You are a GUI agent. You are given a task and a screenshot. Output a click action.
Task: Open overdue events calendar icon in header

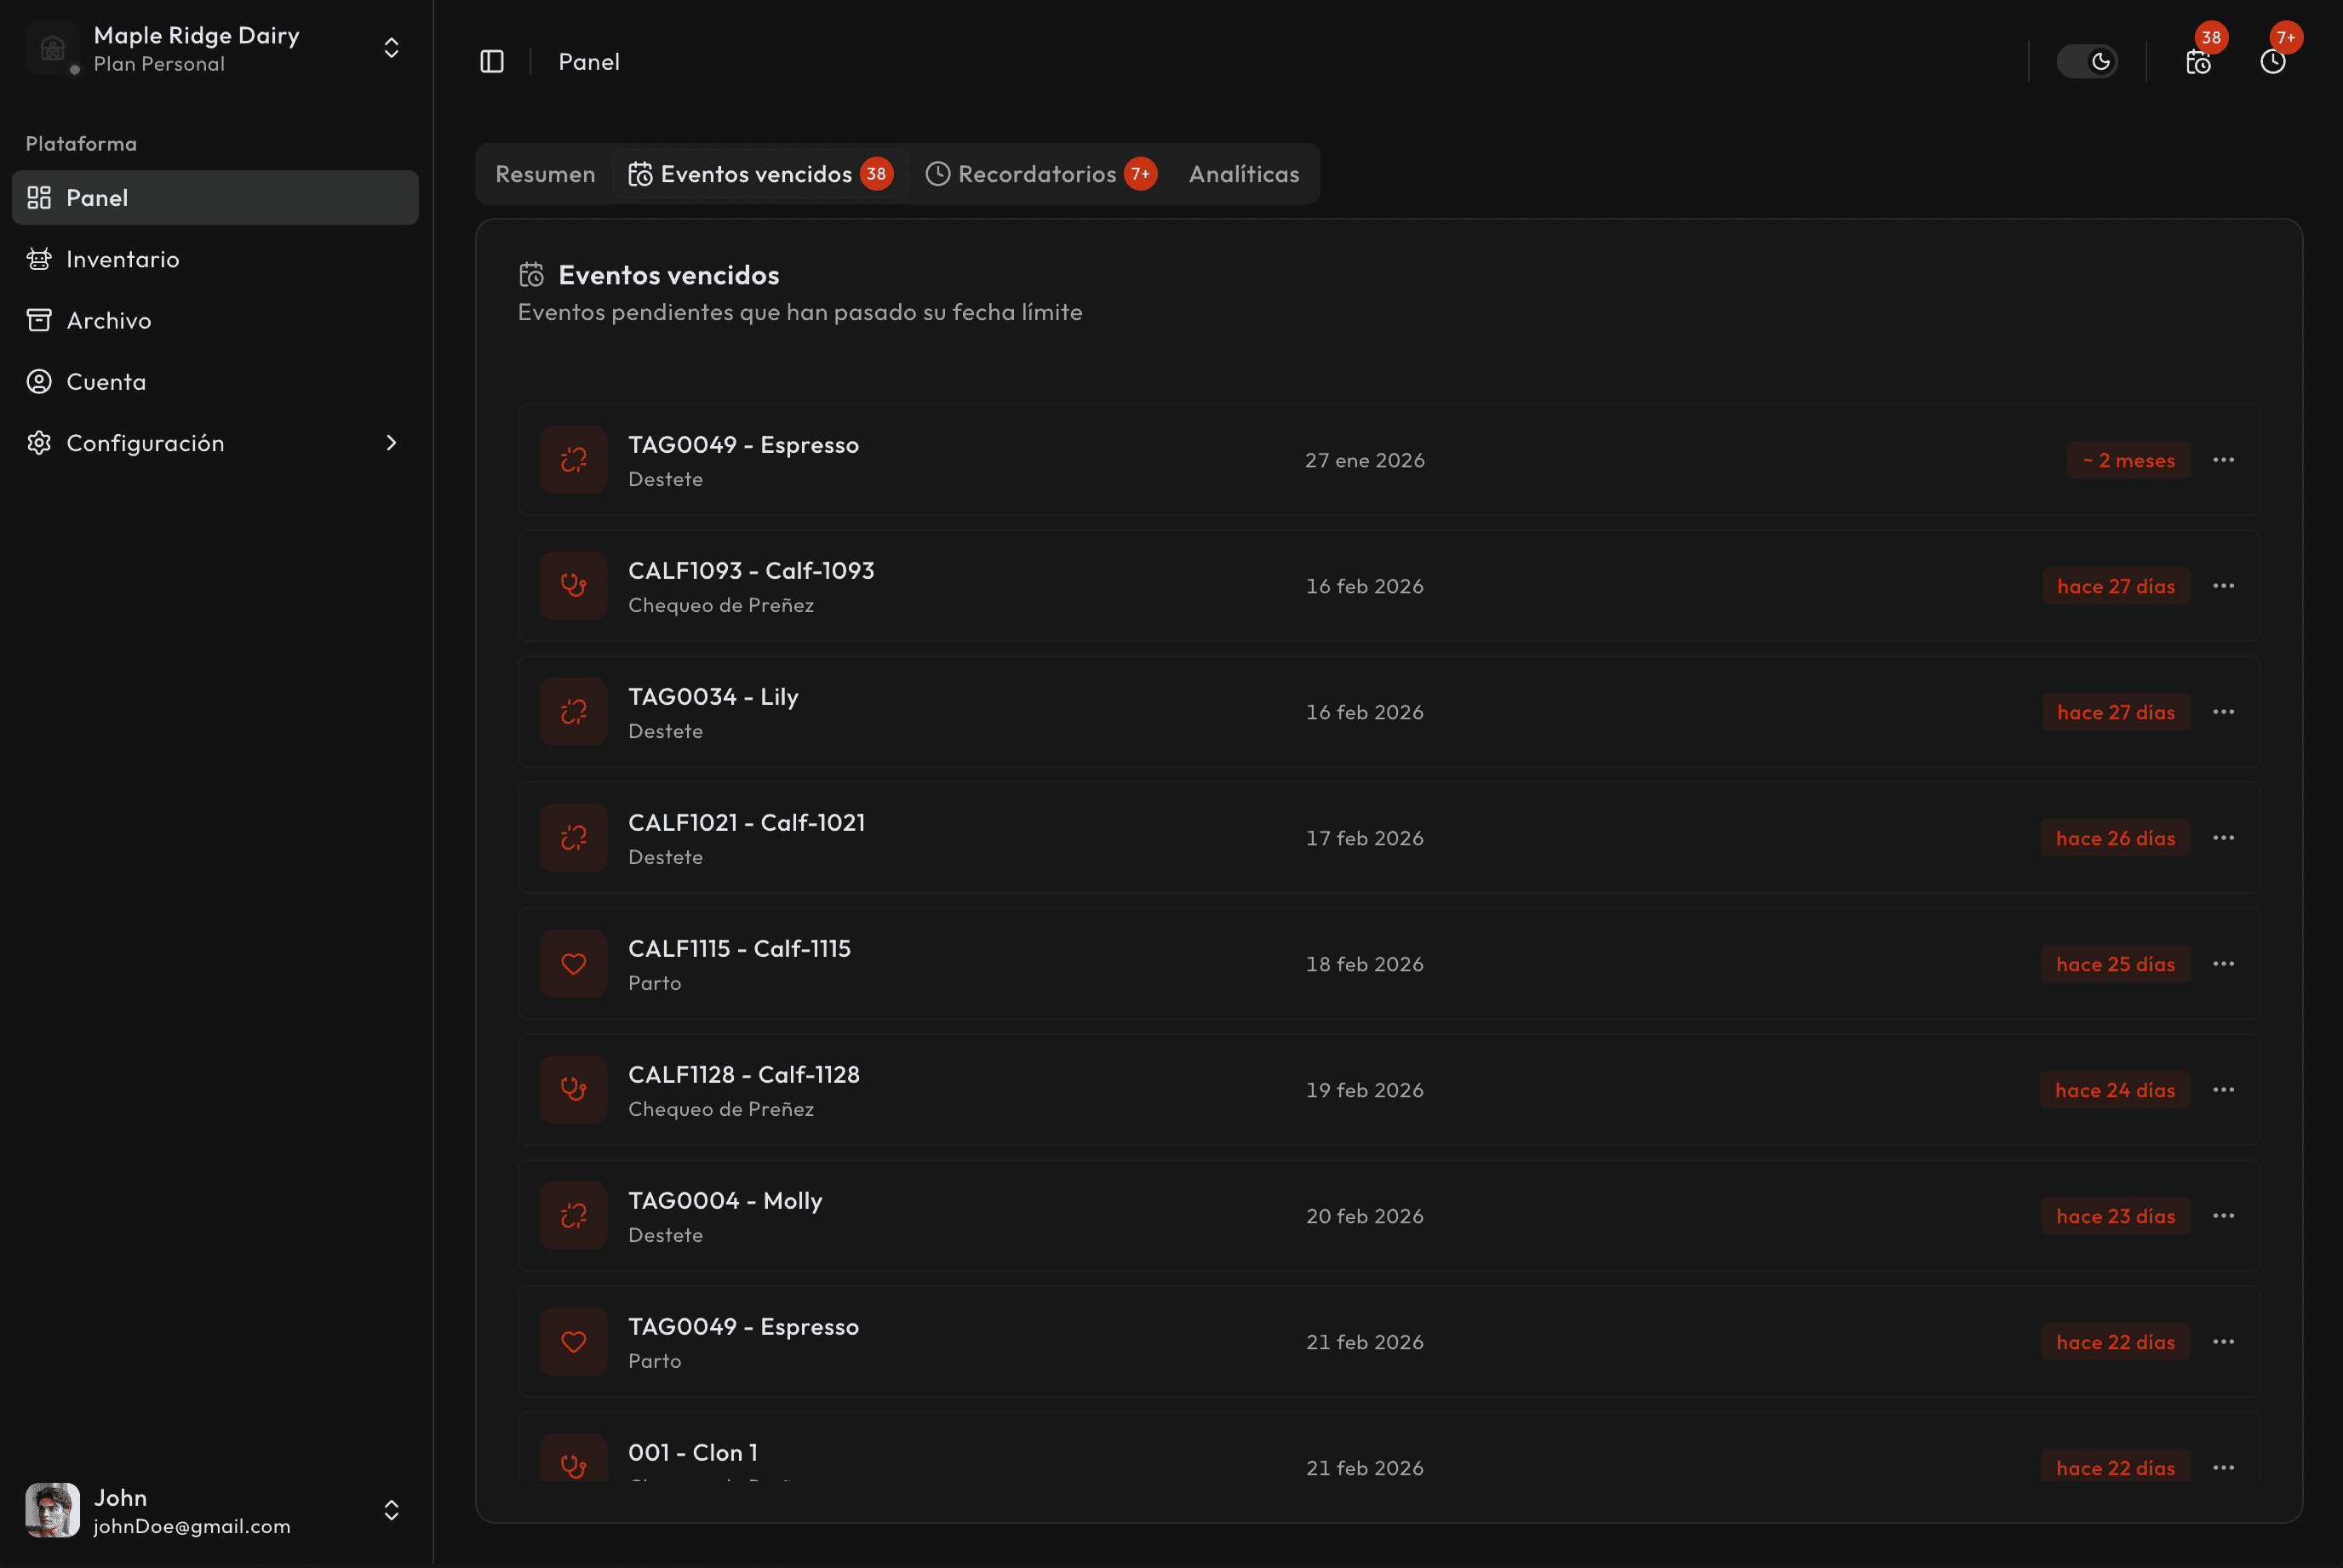pos(2197,62)
